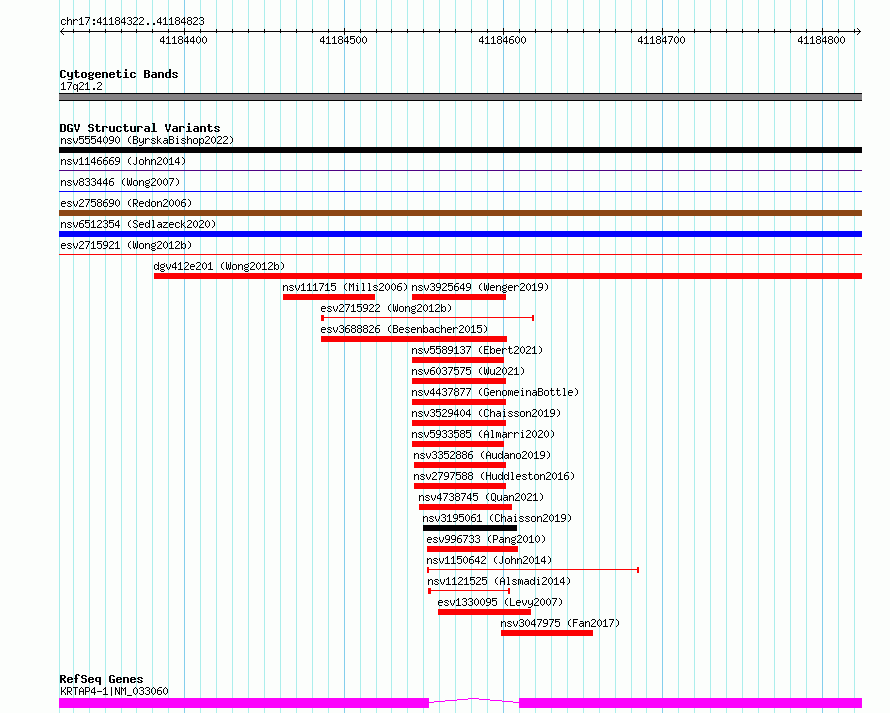
Task: Click ruler position 41184700
Action: click(661, 40)
